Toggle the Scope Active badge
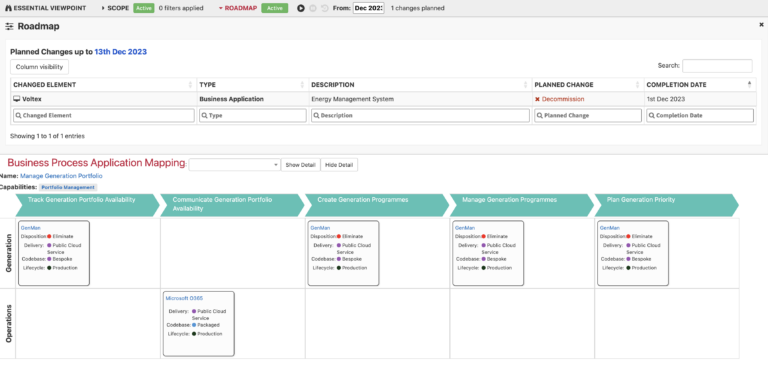This screenshot has height=366, width=768. 144,8
